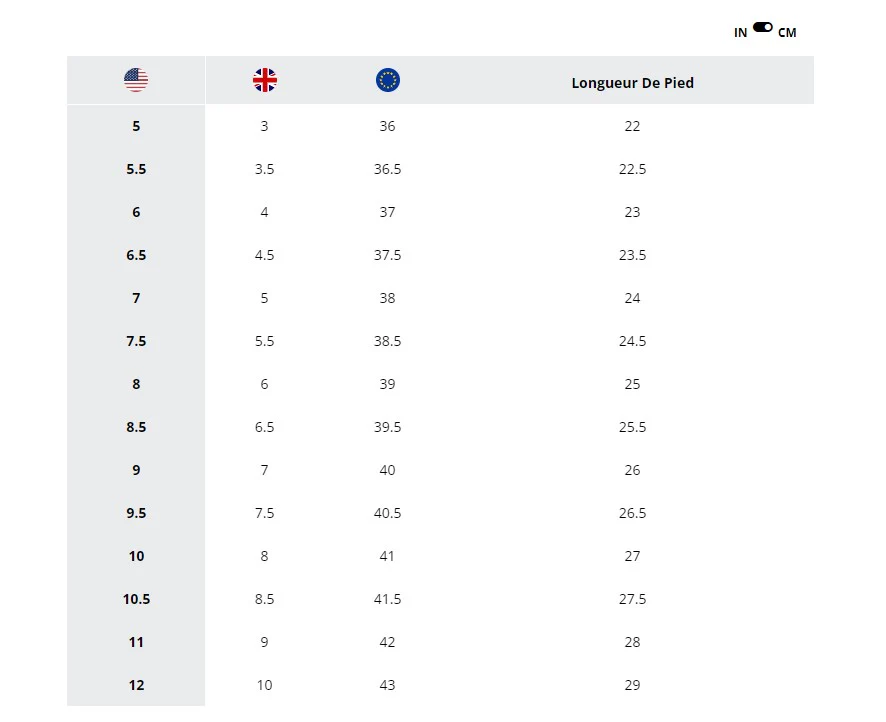Click the European Union flag icon
The width and height of the screenshot is (886, 722).
tap(388, 80)
